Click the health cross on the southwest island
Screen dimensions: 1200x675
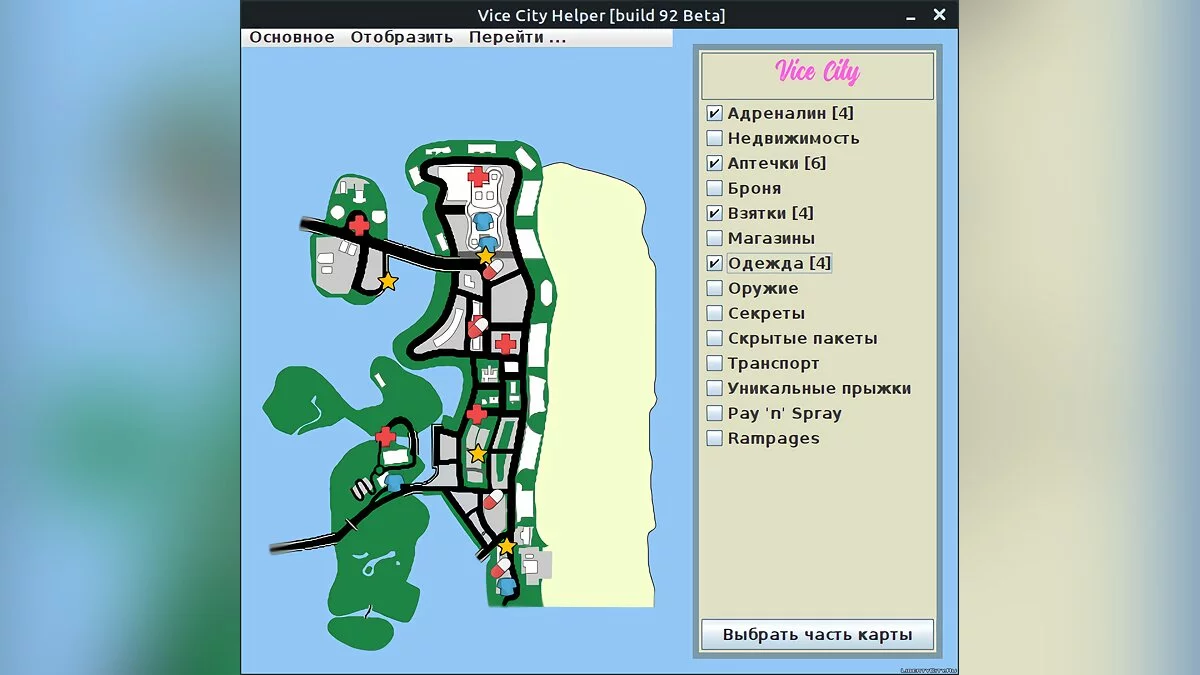pos(385,435)
